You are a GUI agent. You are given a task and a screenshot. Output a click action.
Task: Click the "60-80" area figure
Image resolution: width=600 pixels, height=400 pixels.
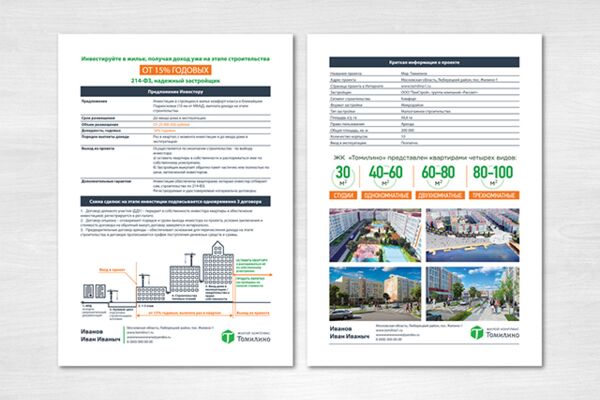coord(438,173)
